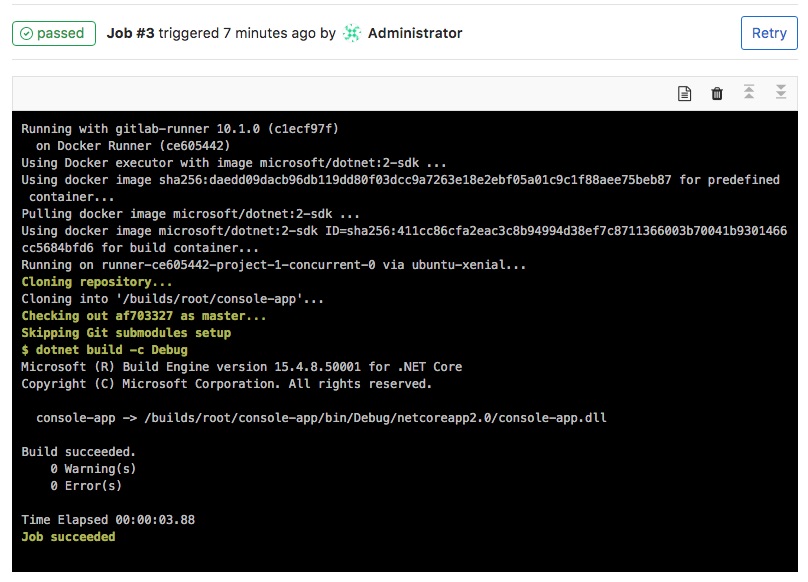Click the passed status badge text

pyautogui.click(x=60, y=33)
